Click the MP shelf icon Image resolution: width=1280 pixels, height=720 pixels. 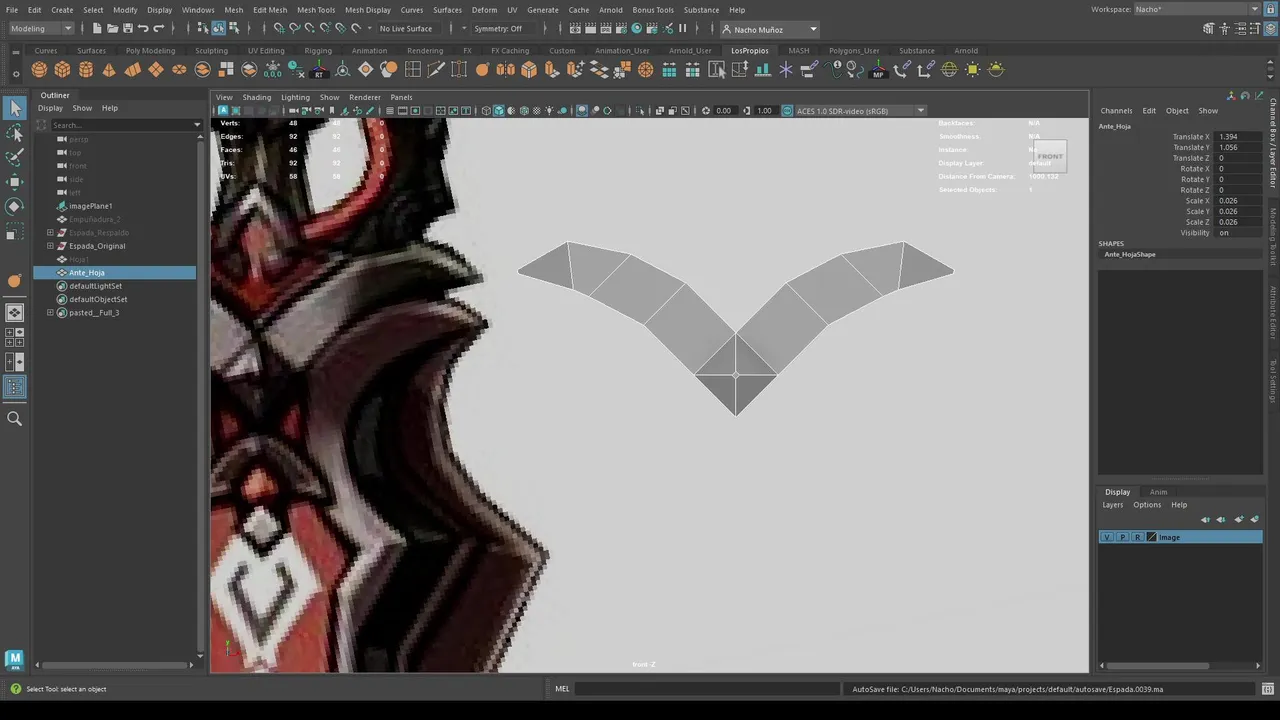[878, 69]
